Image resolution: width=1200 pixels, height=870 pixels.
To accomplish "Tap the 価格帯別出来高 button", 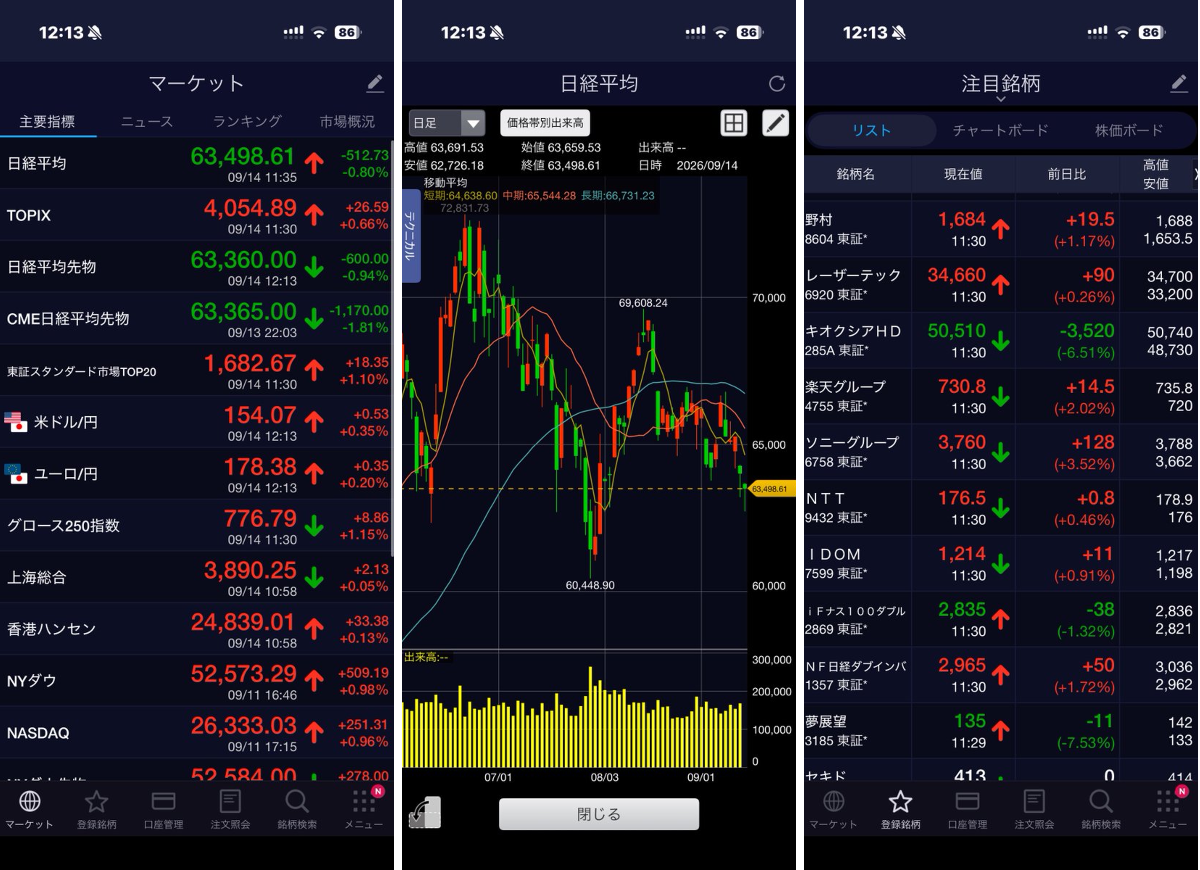I will point(544,123).
